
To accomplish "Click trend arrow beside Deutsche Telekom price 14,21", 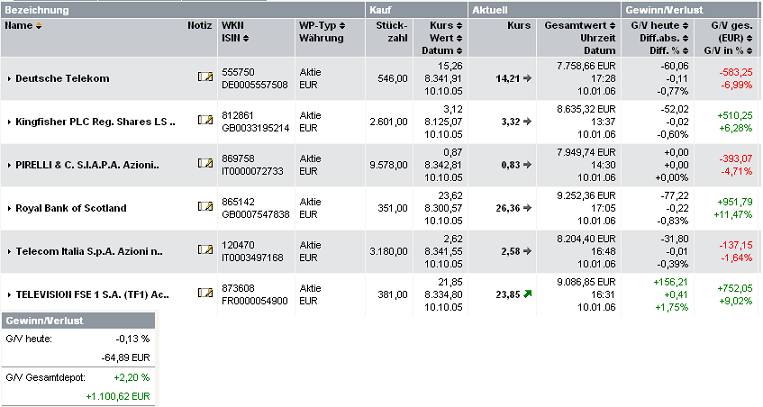I will [526, 77].
